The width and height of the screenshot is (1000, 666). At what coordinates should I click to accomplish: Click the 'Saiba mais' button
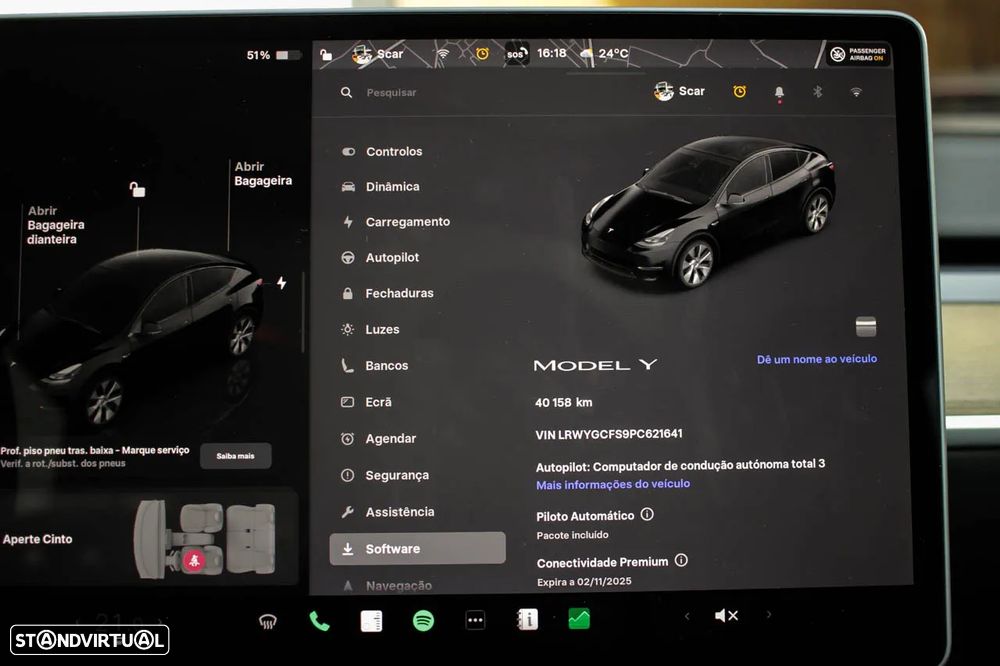(235, 456)
